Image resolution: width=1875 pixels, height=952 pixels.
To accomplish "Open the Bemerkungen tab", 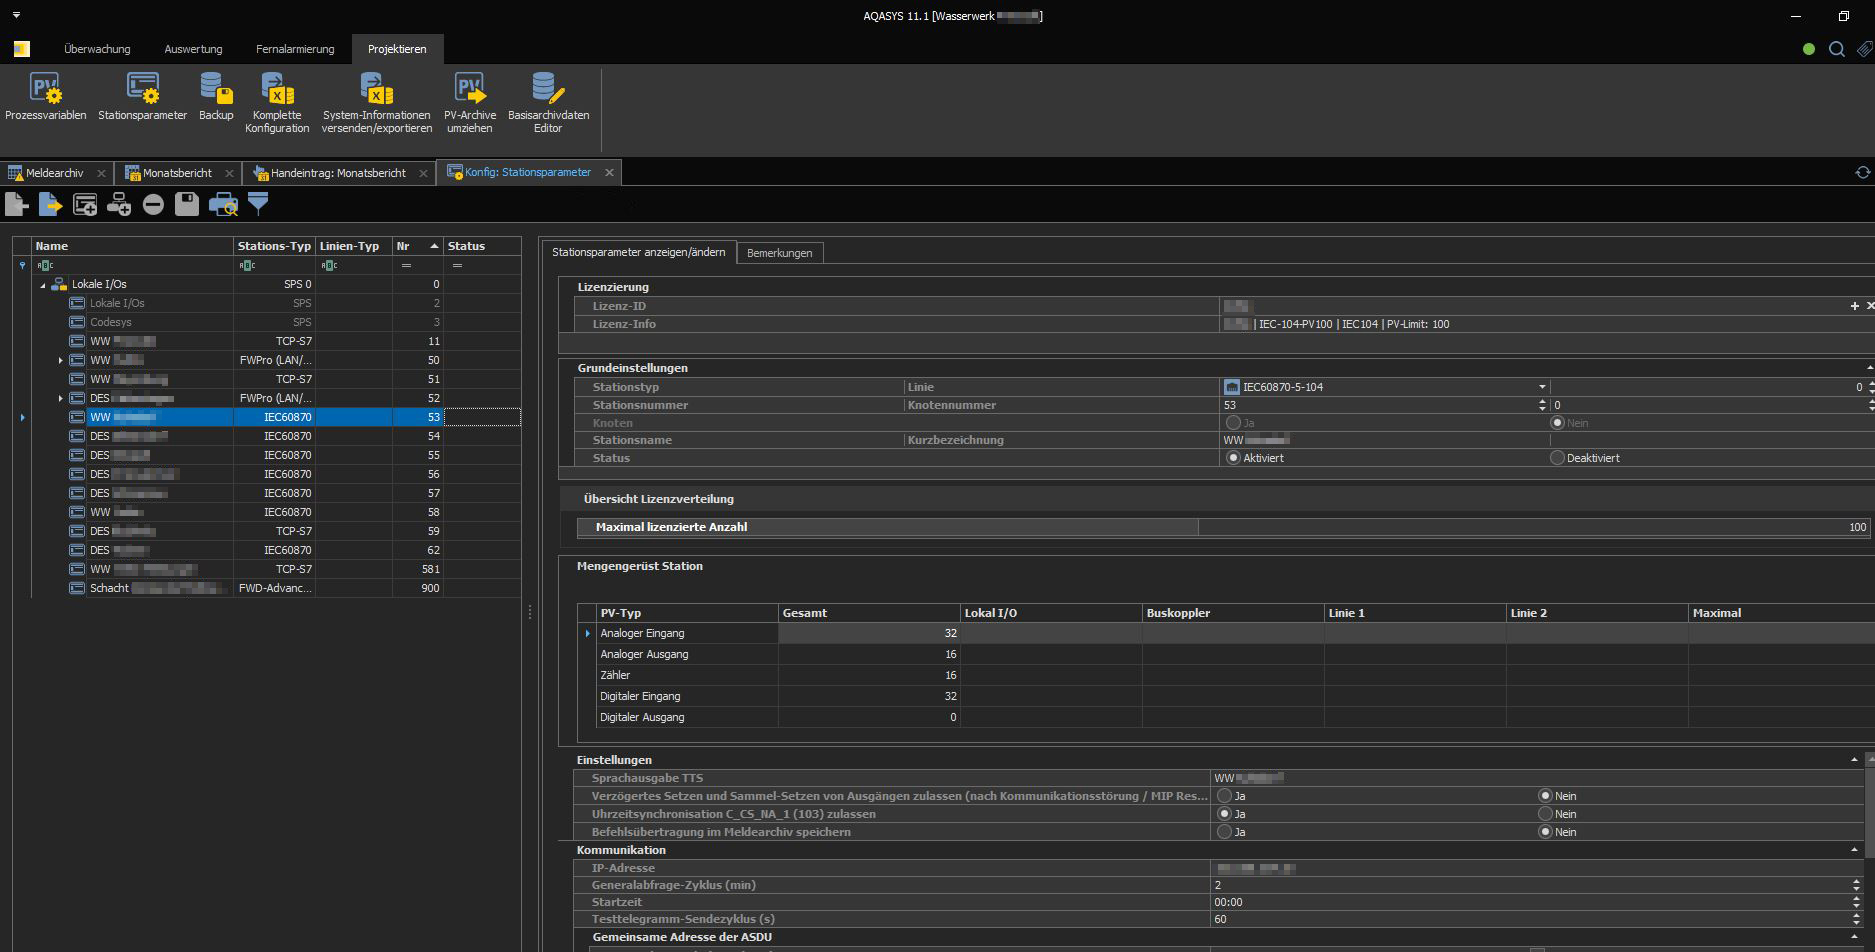I will pos(779,253).
